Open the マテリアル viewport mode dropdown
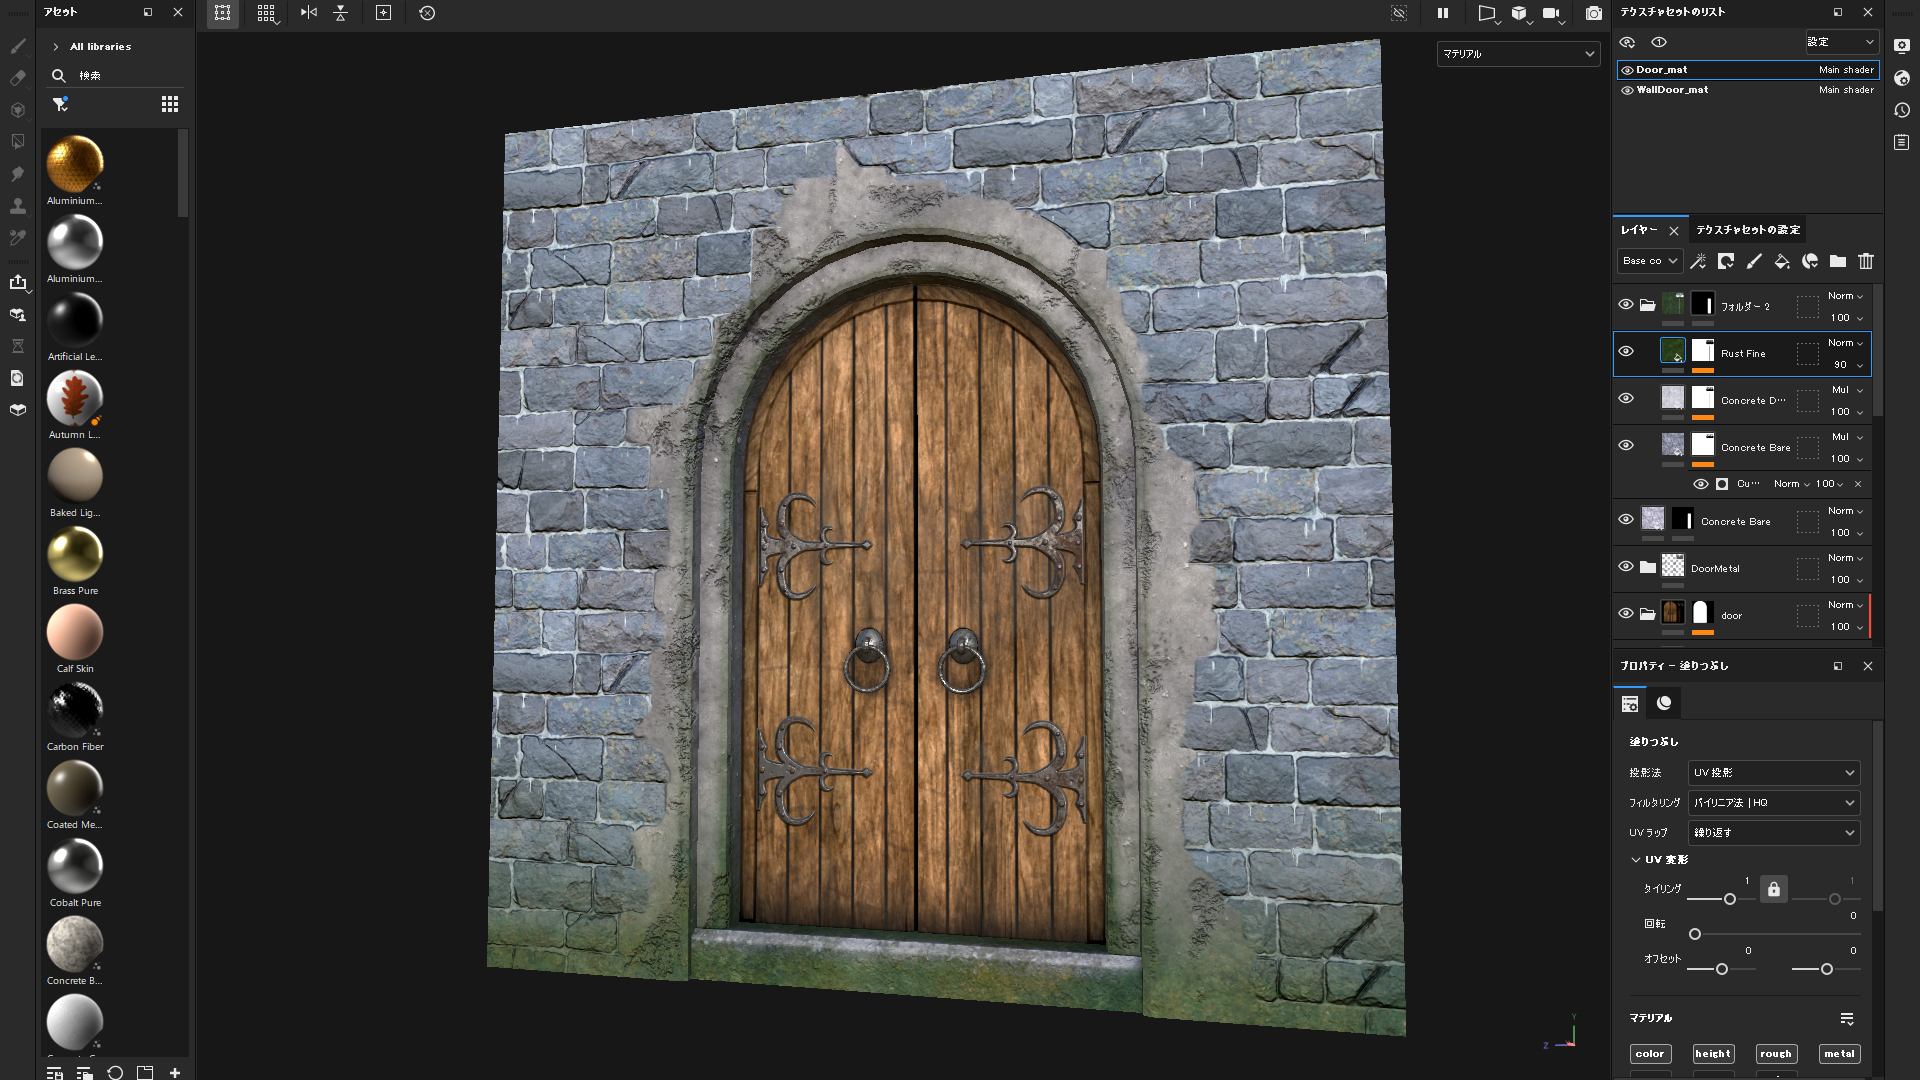 tap(1518, 54)
